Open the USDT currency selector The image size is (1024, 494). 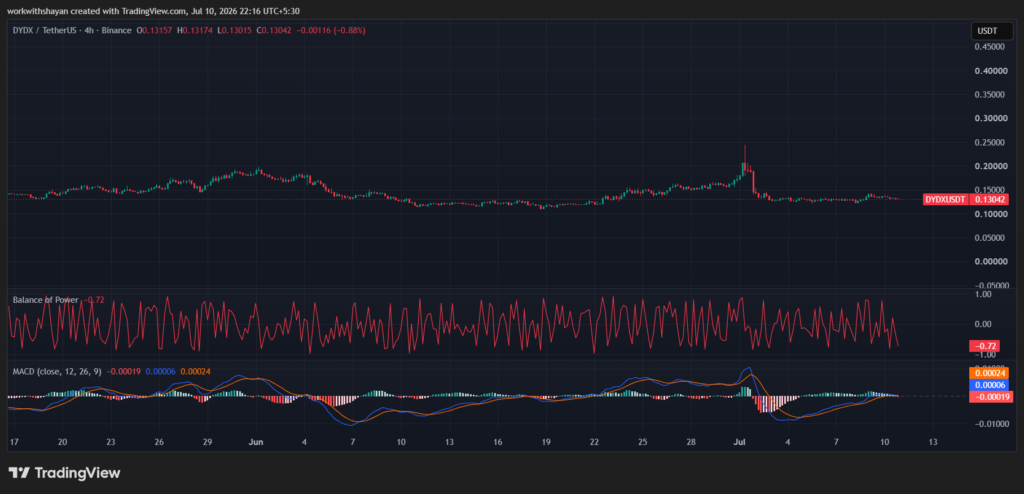[993, 31]
